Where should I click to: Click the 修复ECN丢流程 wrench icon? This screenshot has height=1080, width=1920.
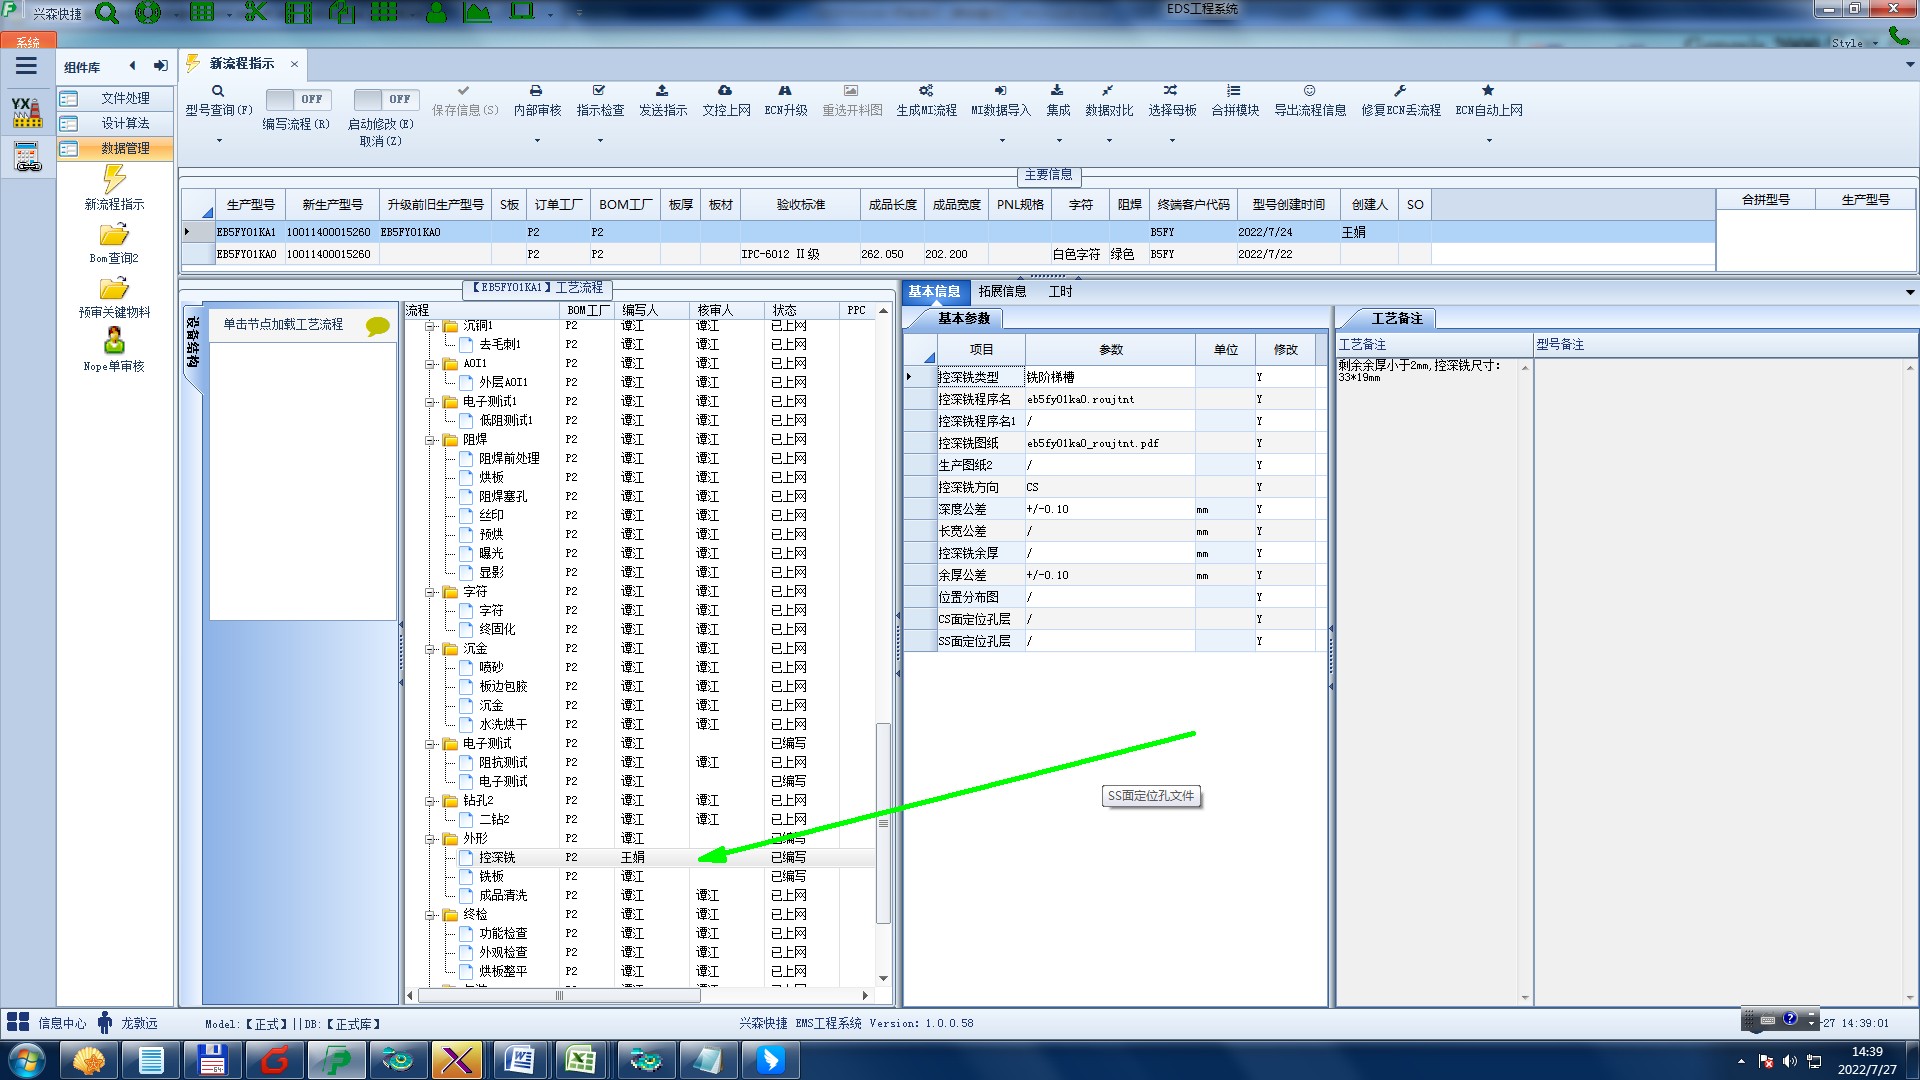(1400, 91)
